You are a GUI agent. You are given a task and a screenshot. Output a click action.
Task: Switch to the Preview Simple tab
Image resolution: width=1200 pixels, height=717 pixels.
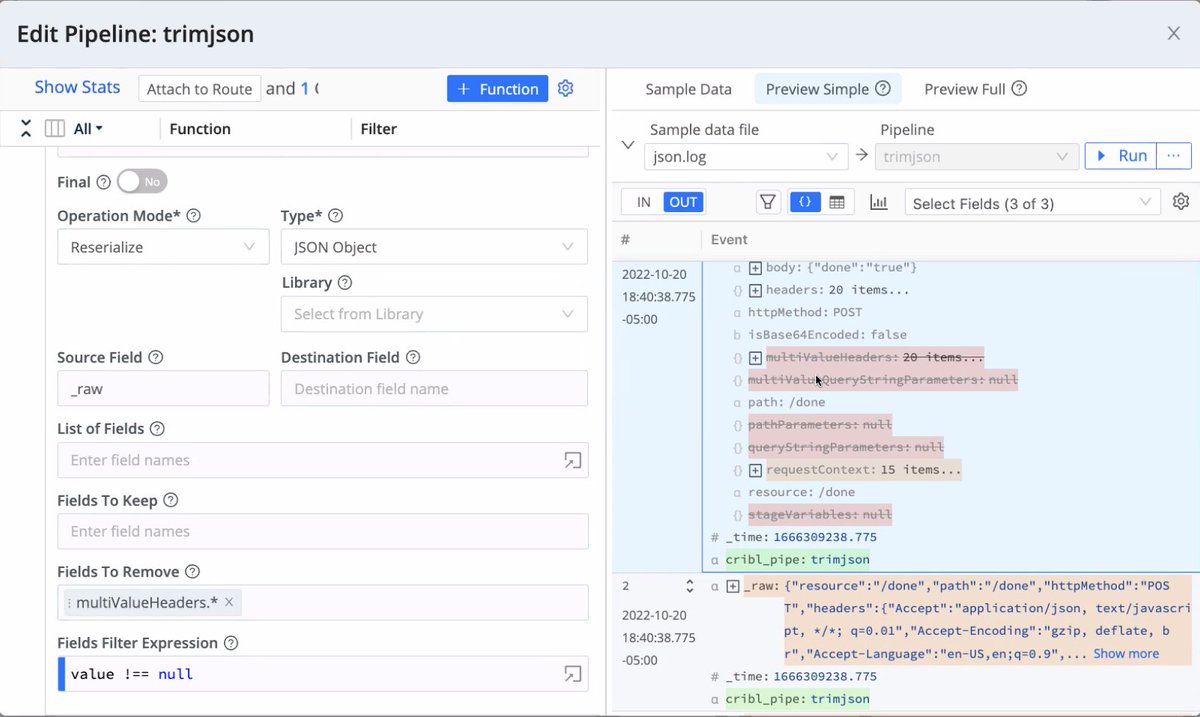828,89
